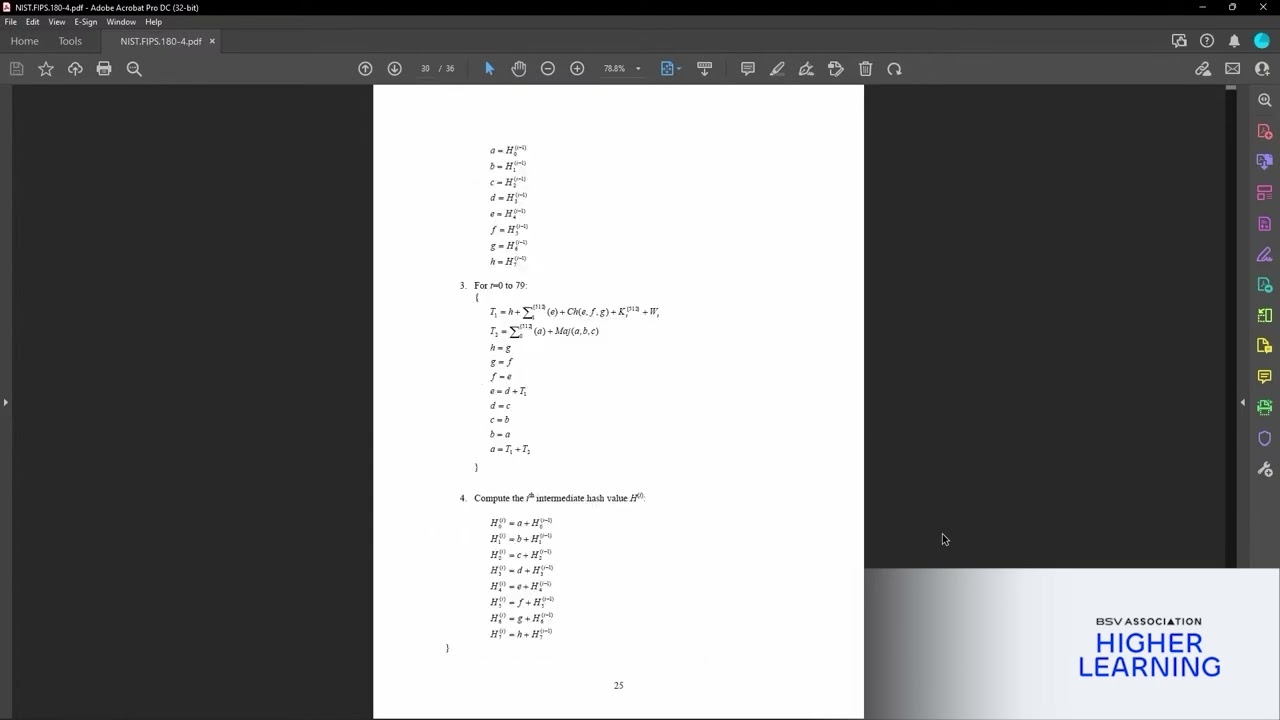Expand the left navigation pane arrow
The image size is (1280, 720).
point(5,402)
